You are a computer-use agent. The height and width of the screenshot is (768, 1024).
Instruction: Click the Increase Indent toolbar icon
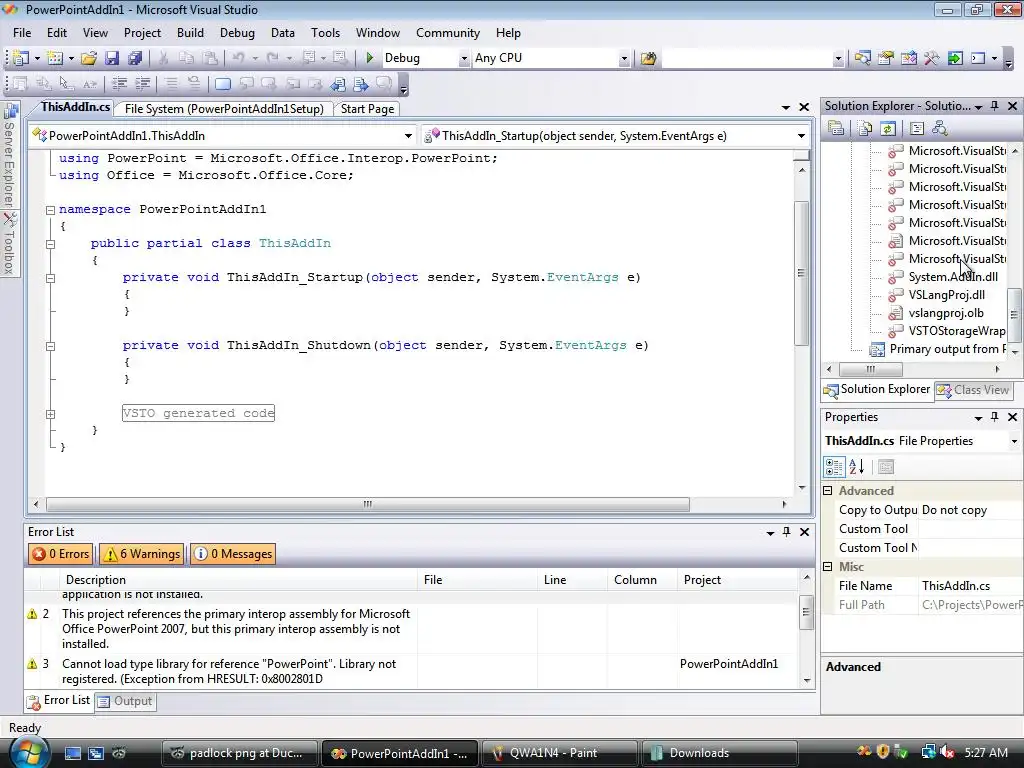(x=142, y=84)
